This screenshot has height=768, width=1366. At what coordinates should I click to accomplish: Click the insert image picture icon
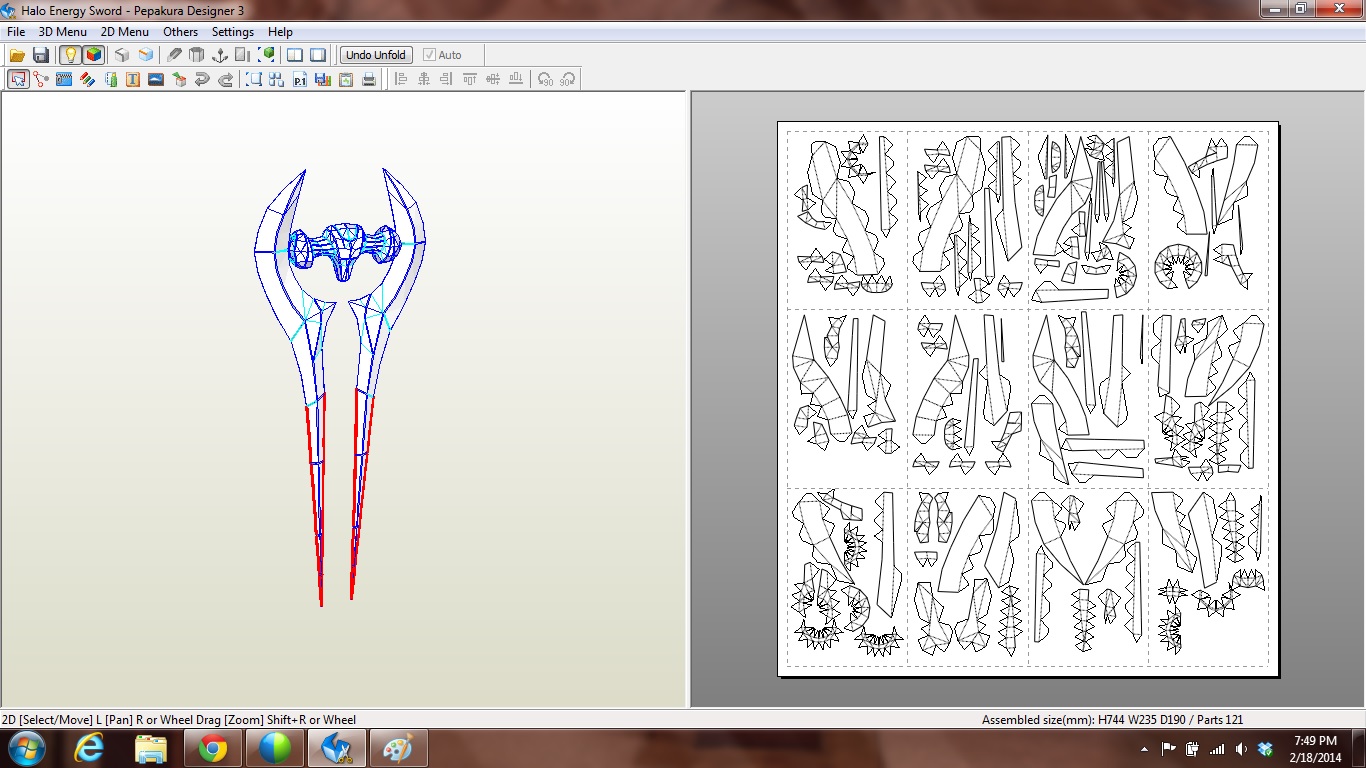point(156,79)
